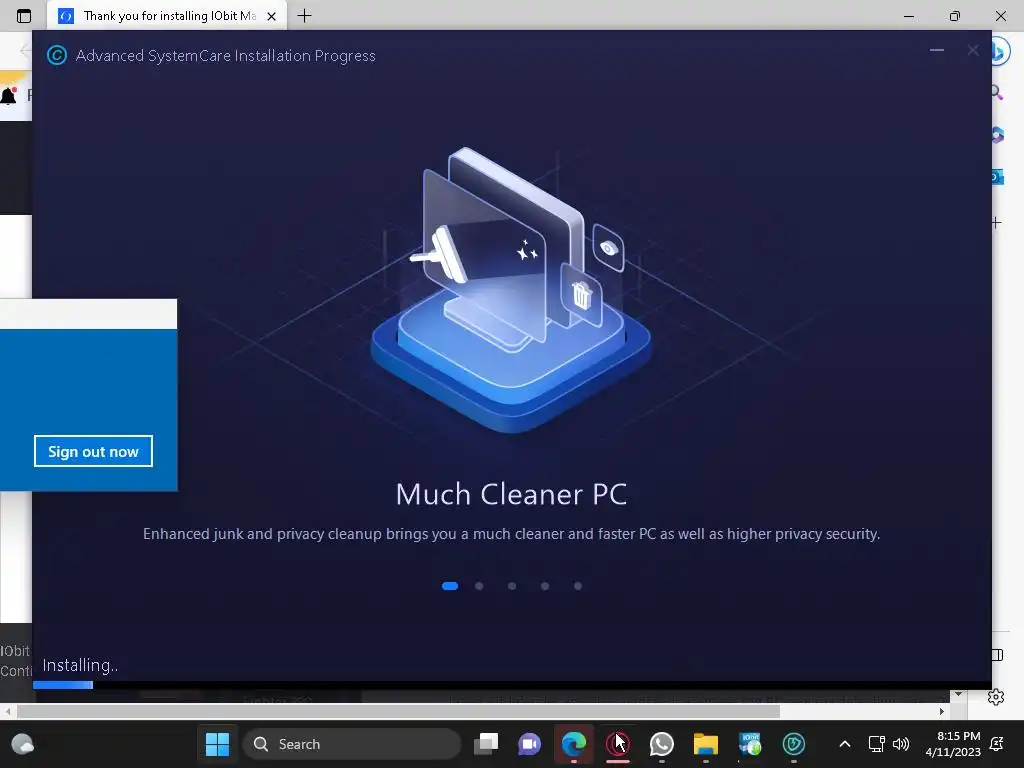Open the IObit installer icon on the taskbar
Image resolution: width=1024 pixels, height=768 pixels.
point(750,744)
